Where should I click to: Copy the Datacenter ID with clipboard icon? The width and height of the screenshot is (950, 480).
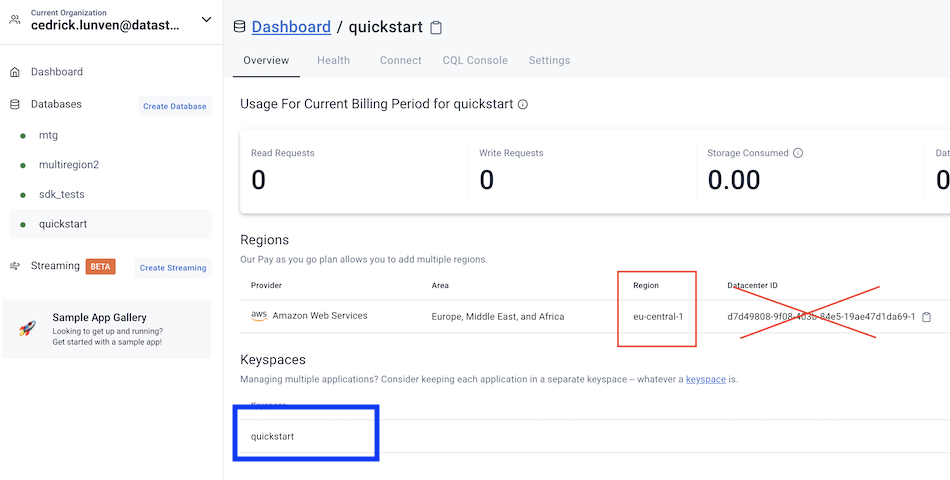pos(926,317)
